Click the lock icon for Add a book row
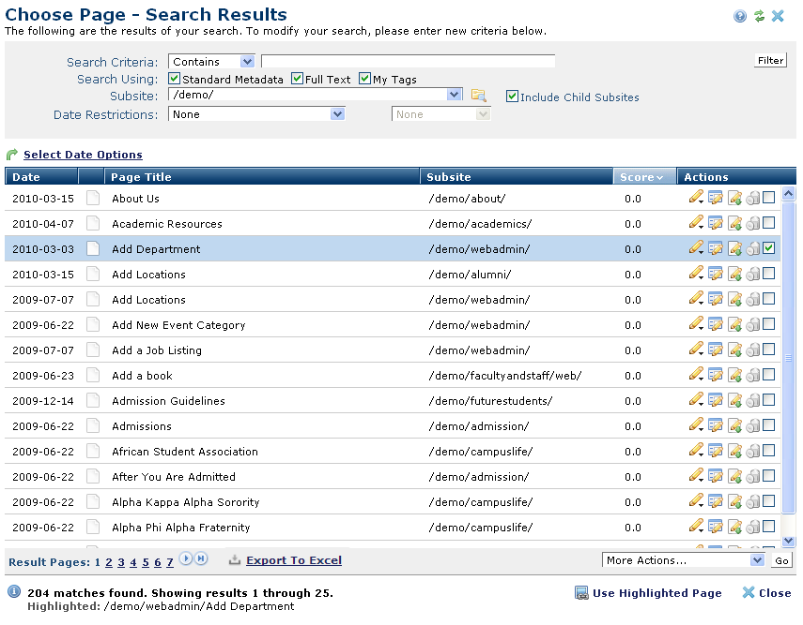803x625 pixels. coord(752,376)
